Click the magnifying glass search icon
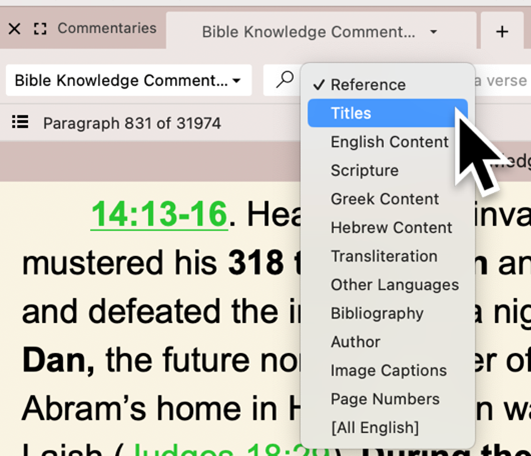This screenshot has width=531, height=456. [284, 80]
